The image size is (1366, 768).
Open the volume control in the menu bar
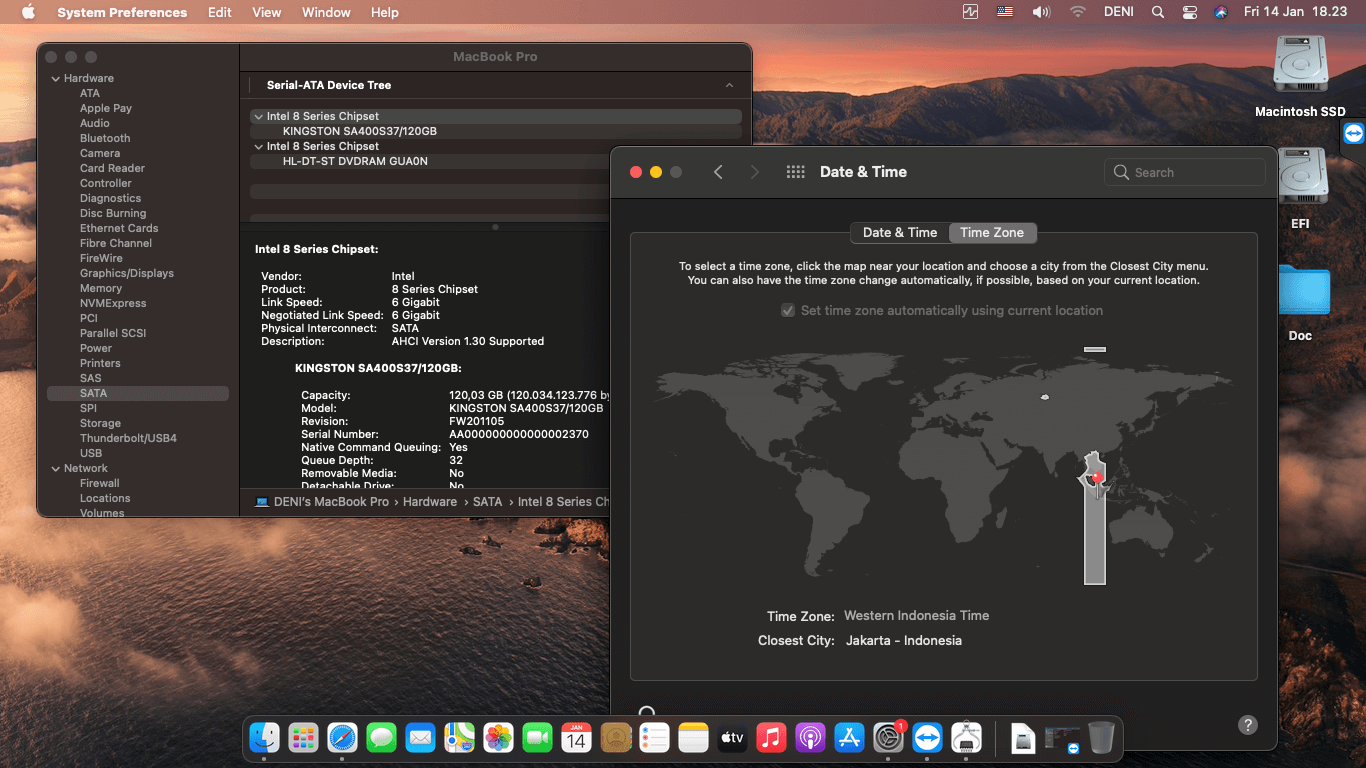[x=1041, y=12]
